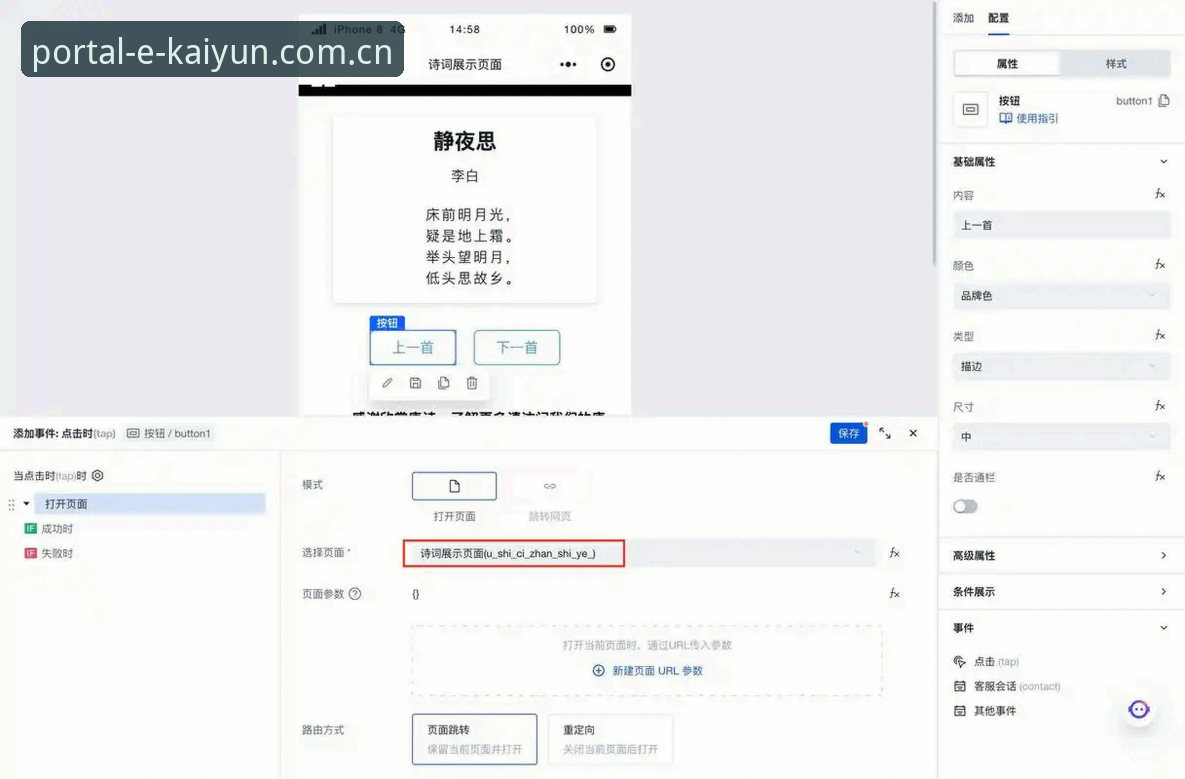
Task: Click the fx icon beside 类型
Action: (x=1160, y=335)
